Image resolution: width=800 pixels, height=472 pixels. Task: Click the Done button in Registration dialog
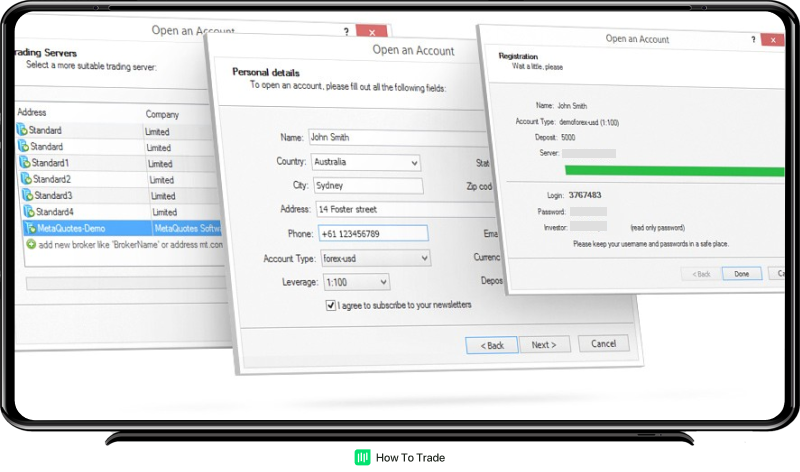[x=741, y=273]
